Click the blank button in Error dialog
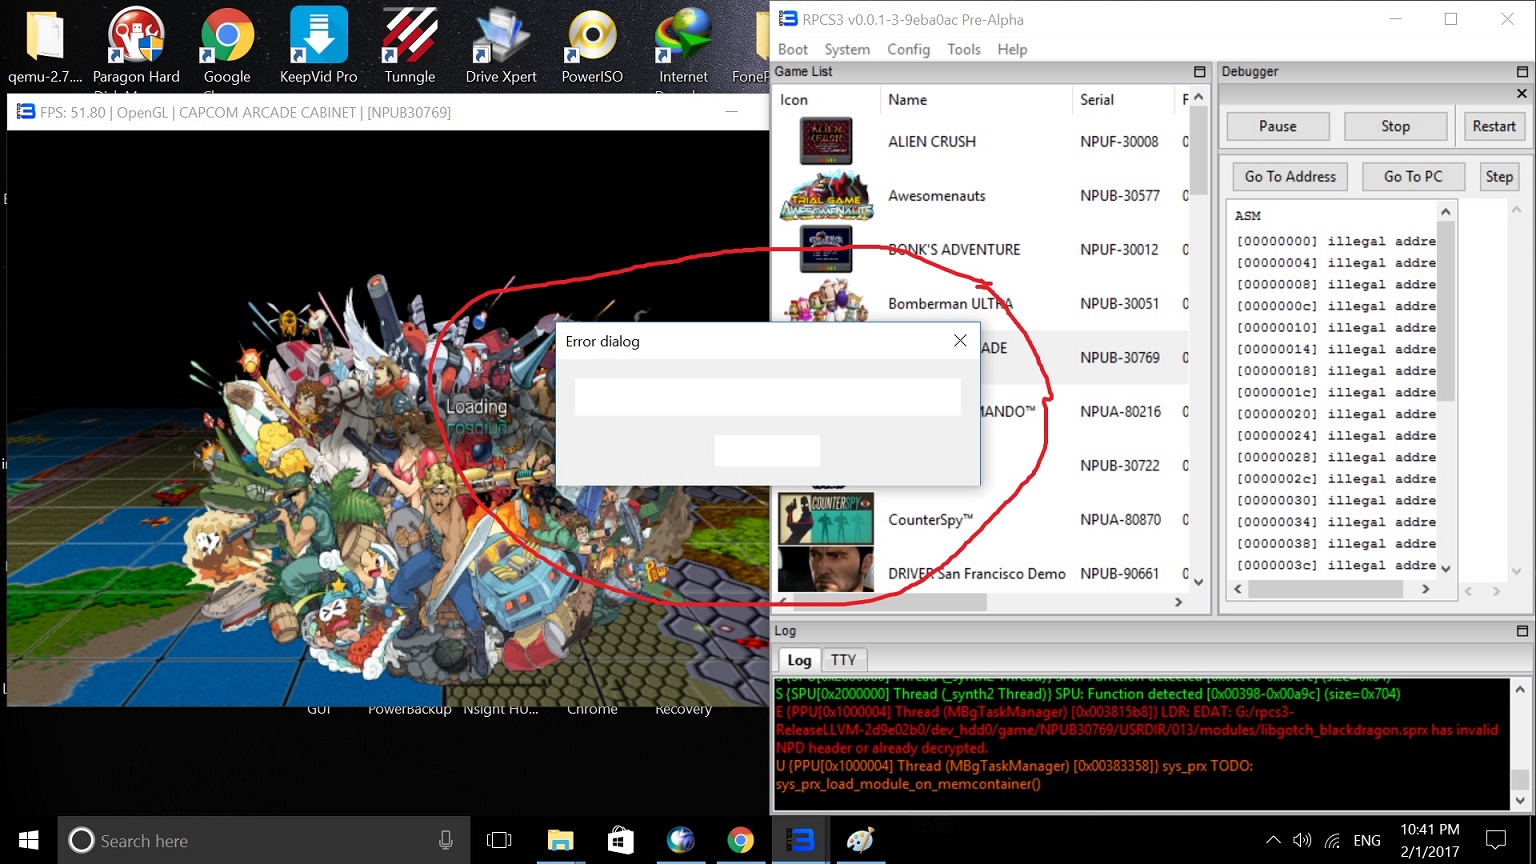Screen dimensions: 1536x864 (767, 450)
